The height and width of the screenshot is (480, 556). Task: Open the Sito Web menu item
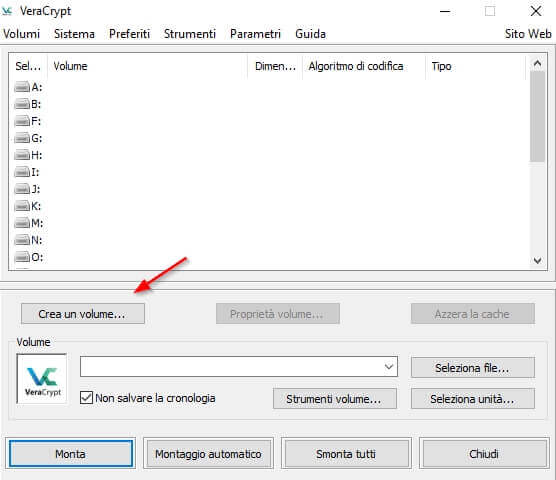(x=528, y=34)
